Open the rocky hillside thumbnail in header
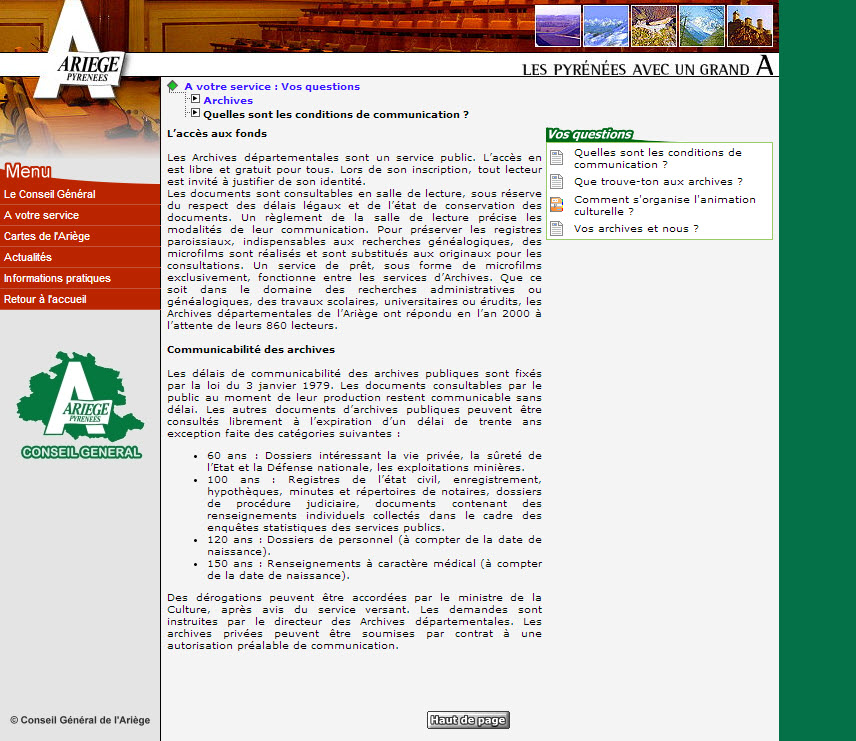 click(x=654, y=26)
